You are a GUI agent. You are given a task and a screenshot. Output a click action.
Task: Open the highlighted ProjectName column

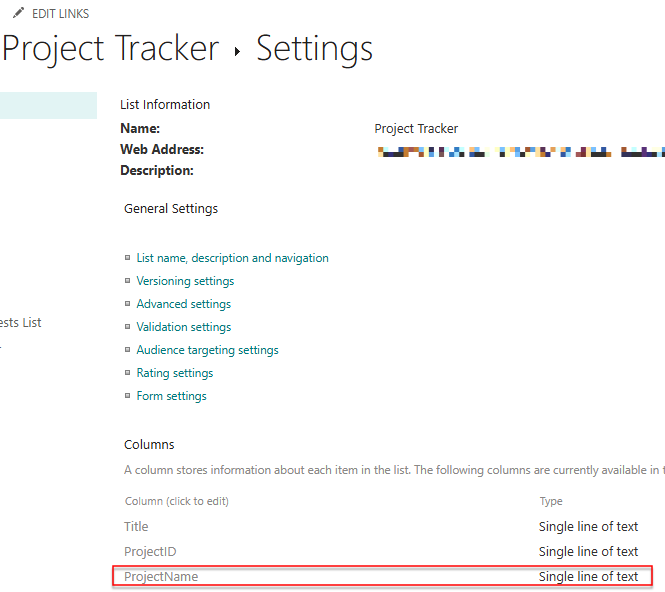(161, 577)
